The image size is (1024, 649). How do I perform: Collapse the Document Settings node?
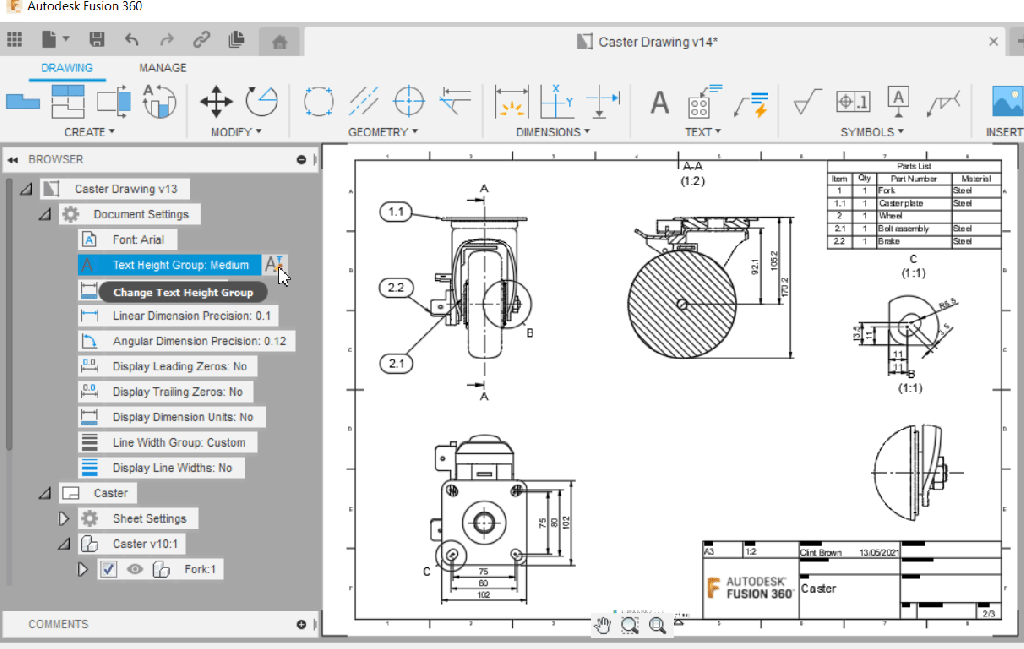[44, 214]
